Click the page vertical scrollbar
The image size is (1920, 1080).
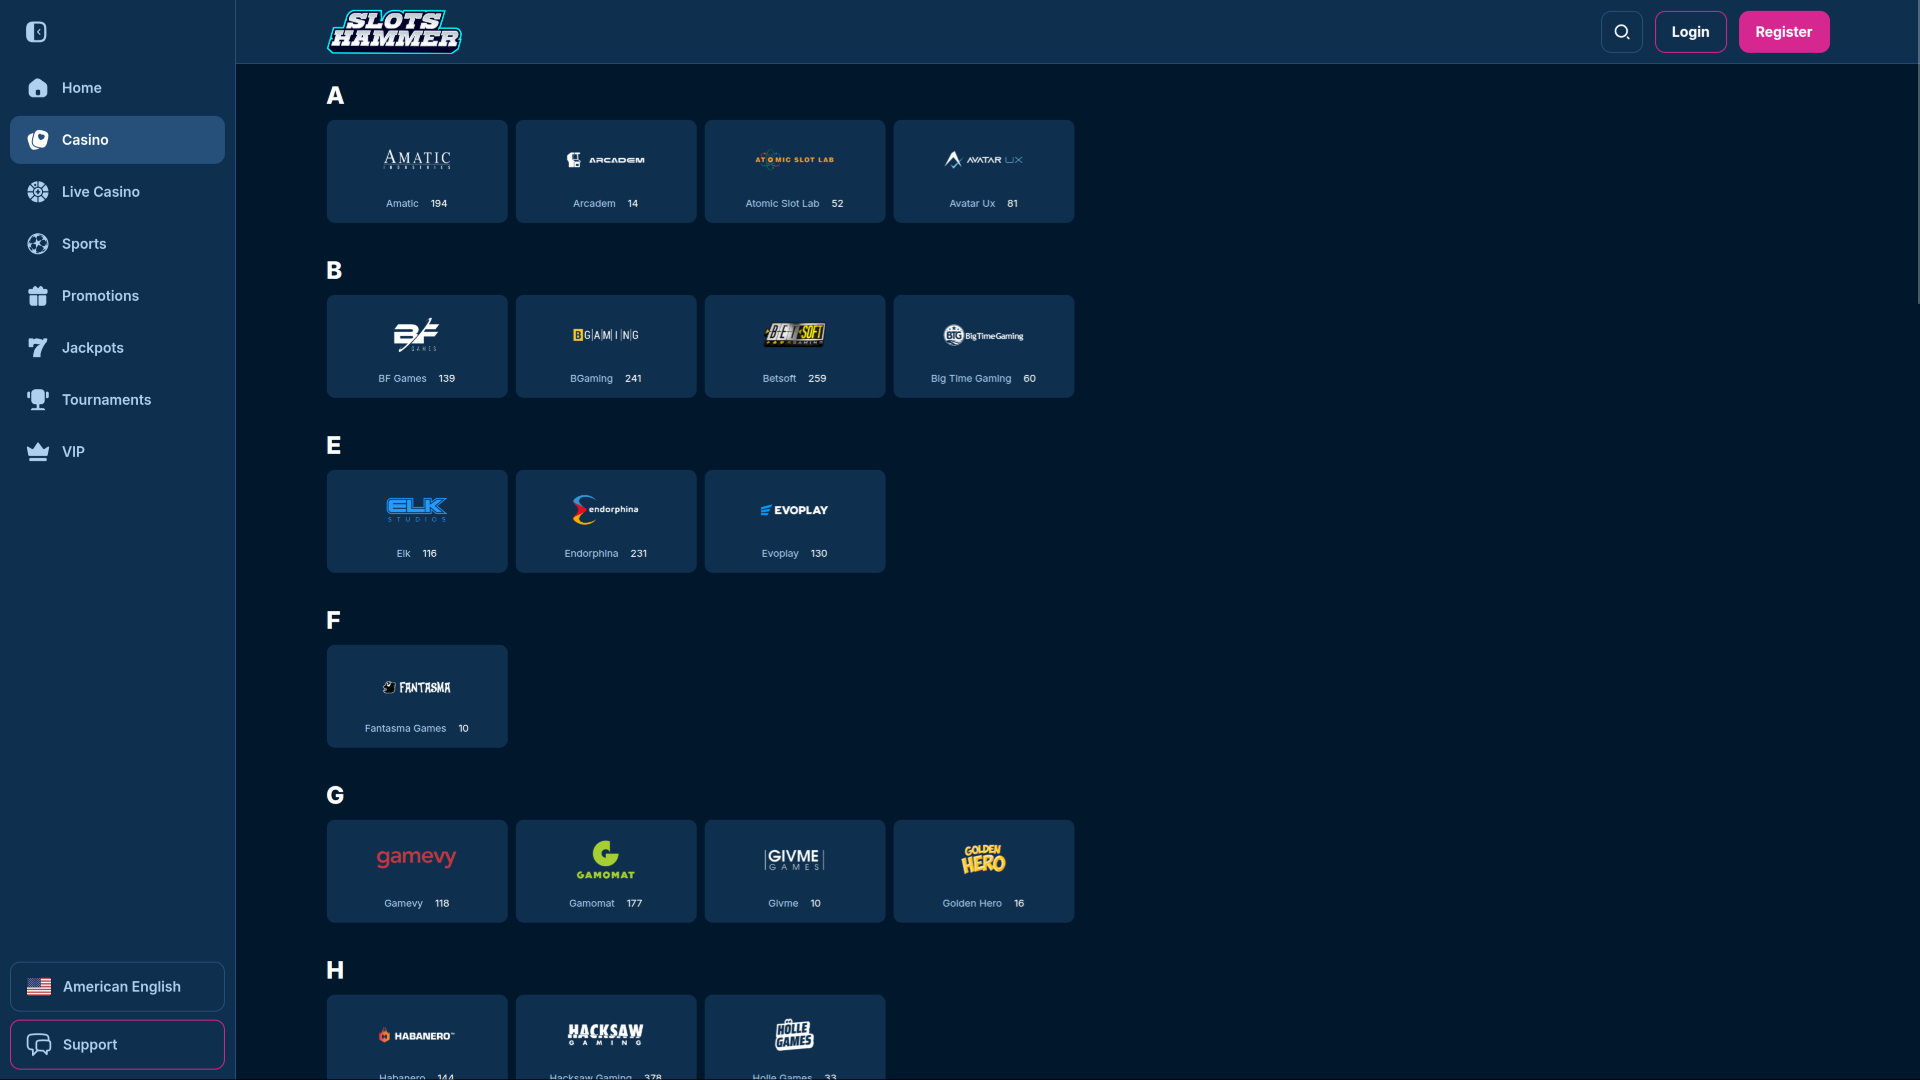pyautogui.click(x=1916, y=150)
